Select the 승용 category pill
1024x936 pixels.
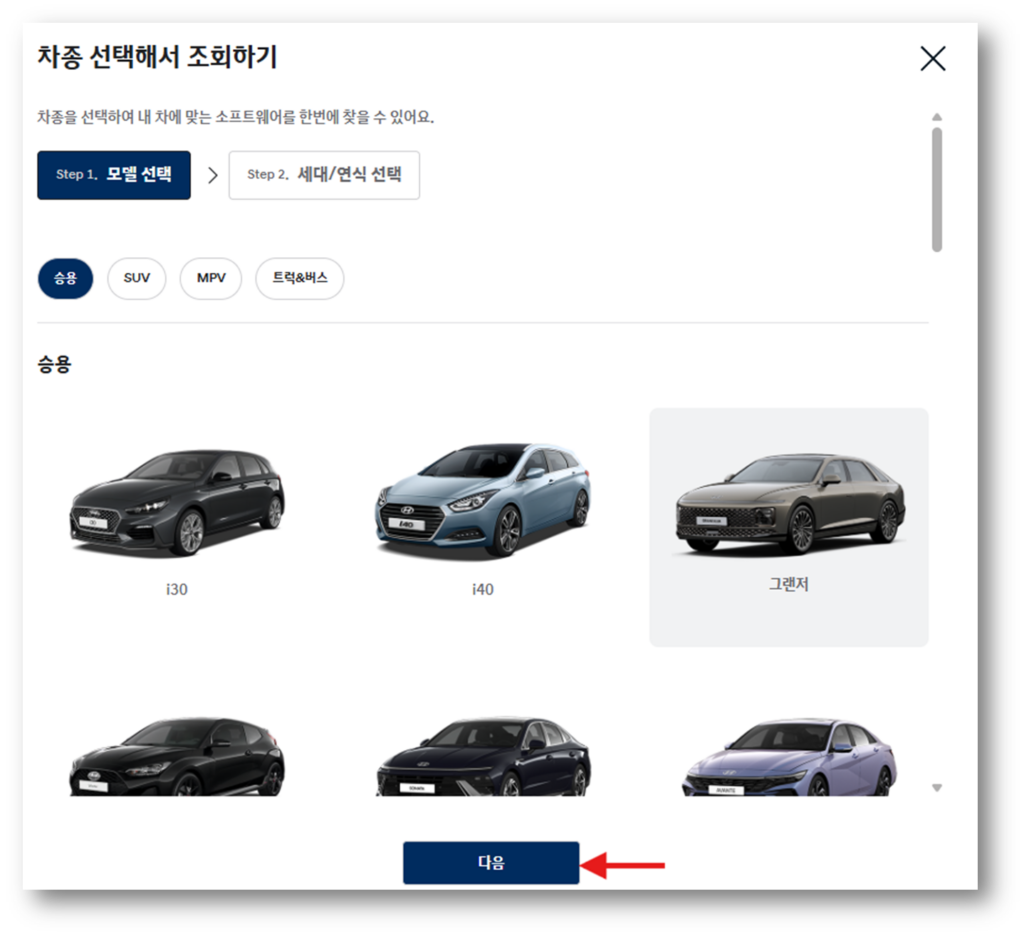pos(65,278)
